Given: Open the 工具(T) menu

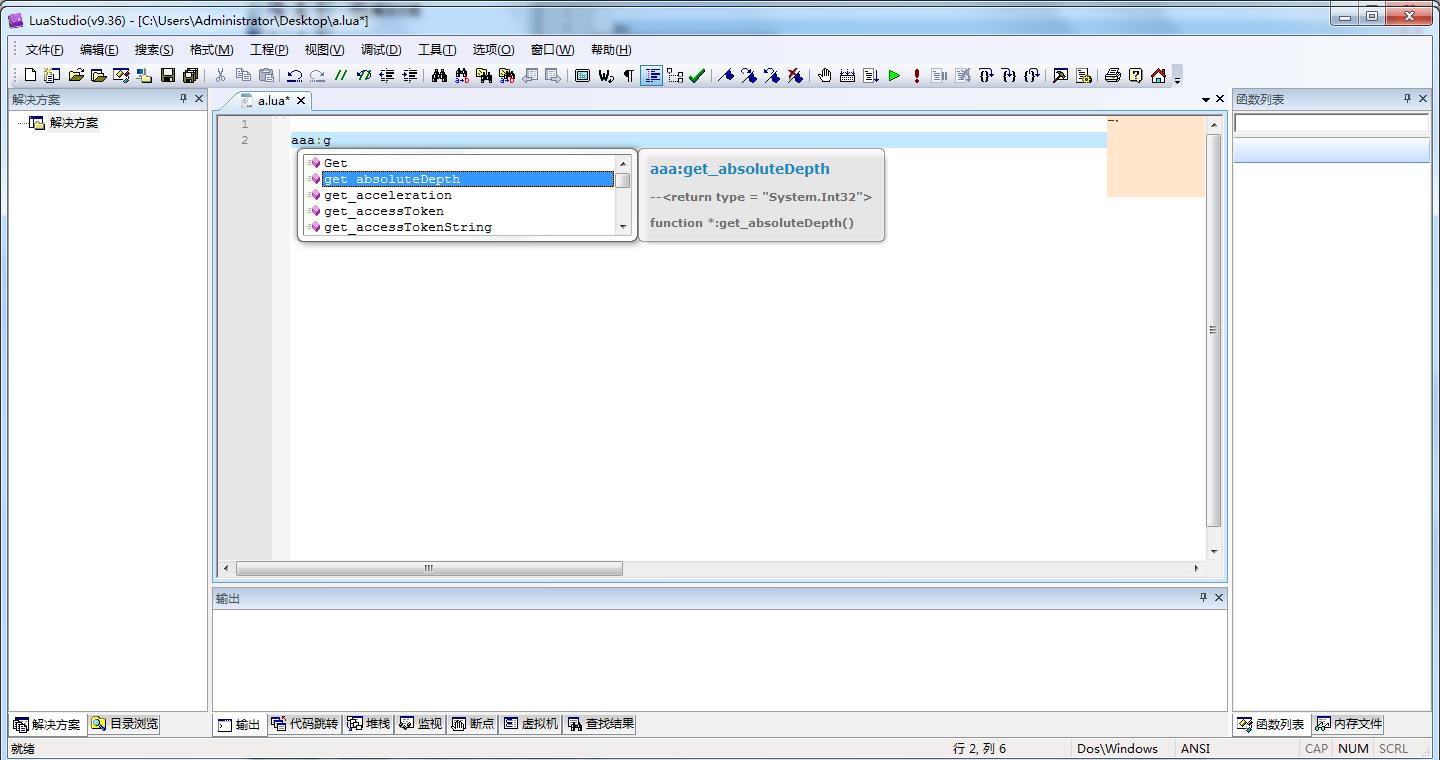Looking at the screenshot, I should click(x=437, y=50).
